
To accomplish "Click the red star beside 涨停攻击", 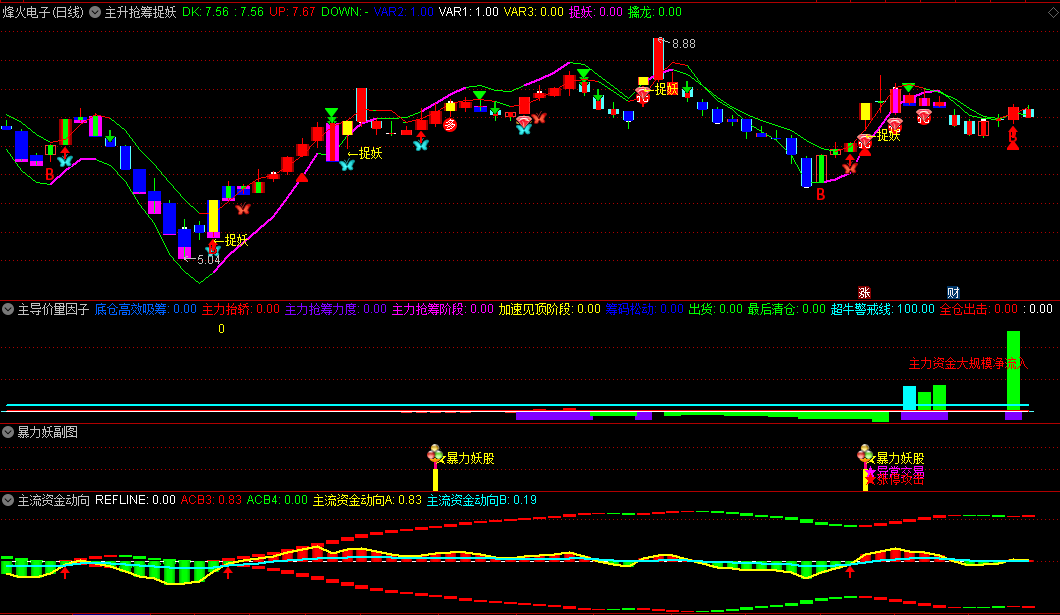I will tap(871, 479).
